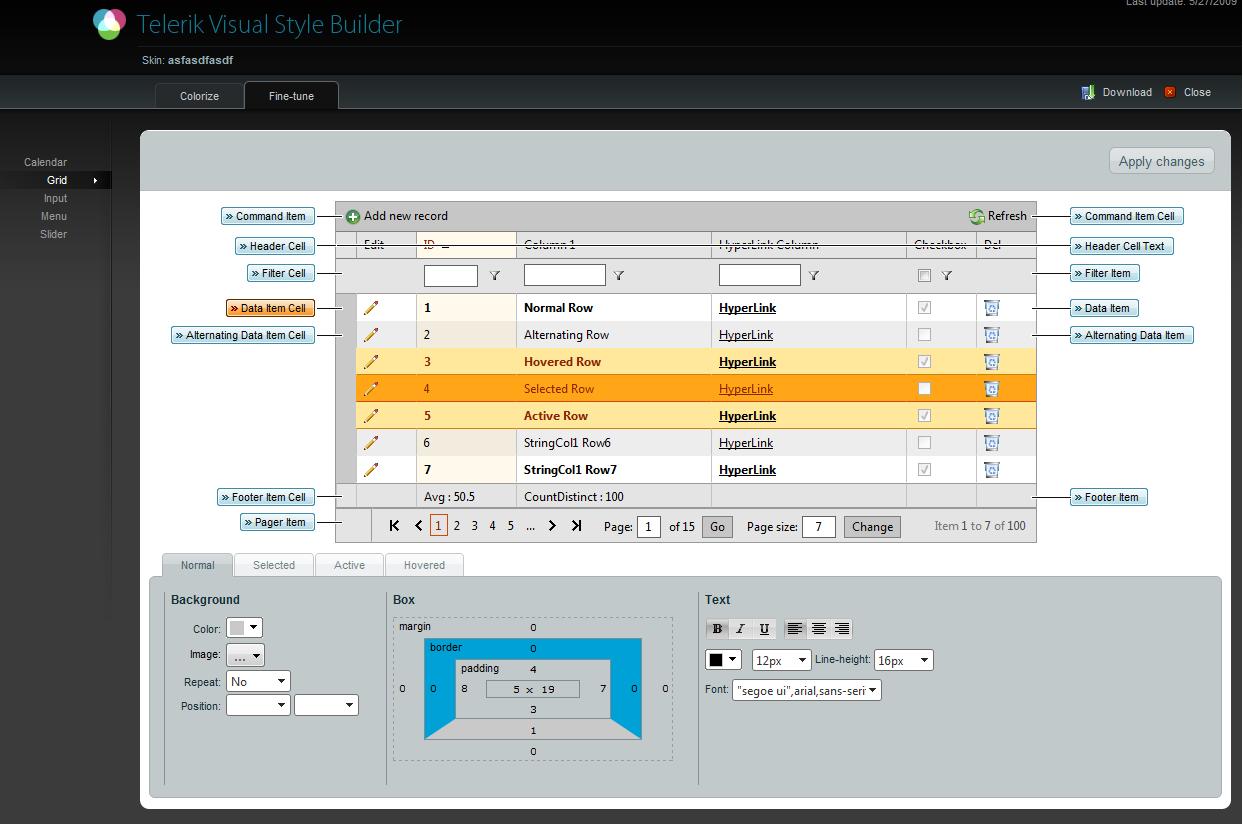The height and width of the screenshot is (824, 1243).
Task: Open the Repeat dropdown showing No
Action: [258, 681]
